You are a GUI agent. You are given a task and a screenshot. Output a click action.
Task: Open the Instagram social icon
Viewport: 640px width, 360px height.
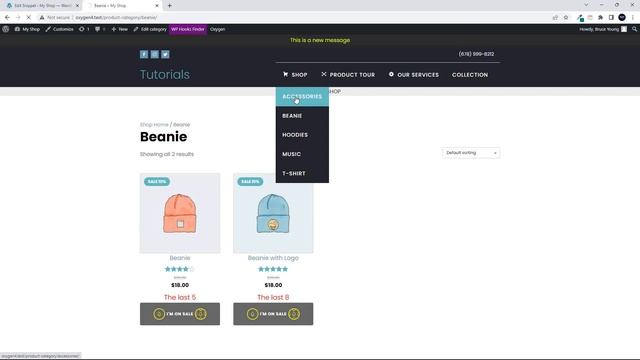pos(155,54)
